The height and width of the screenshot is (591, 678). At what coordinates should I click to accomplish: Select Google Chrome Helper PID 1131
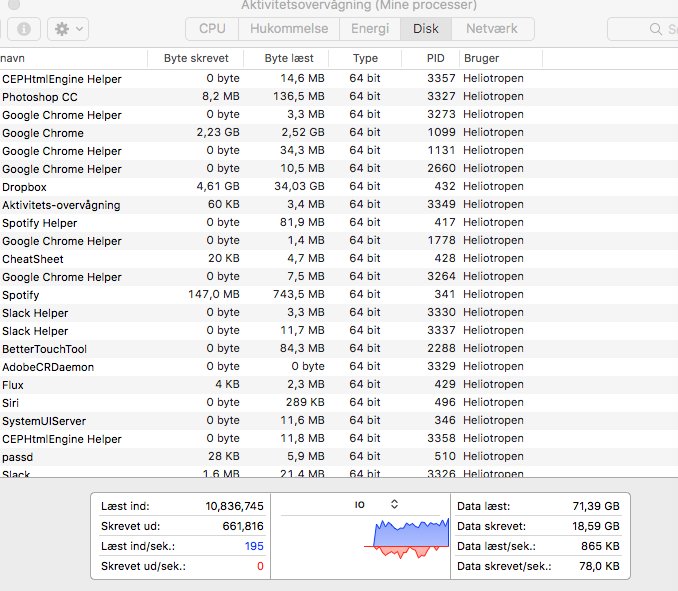[x=339, y=151]
